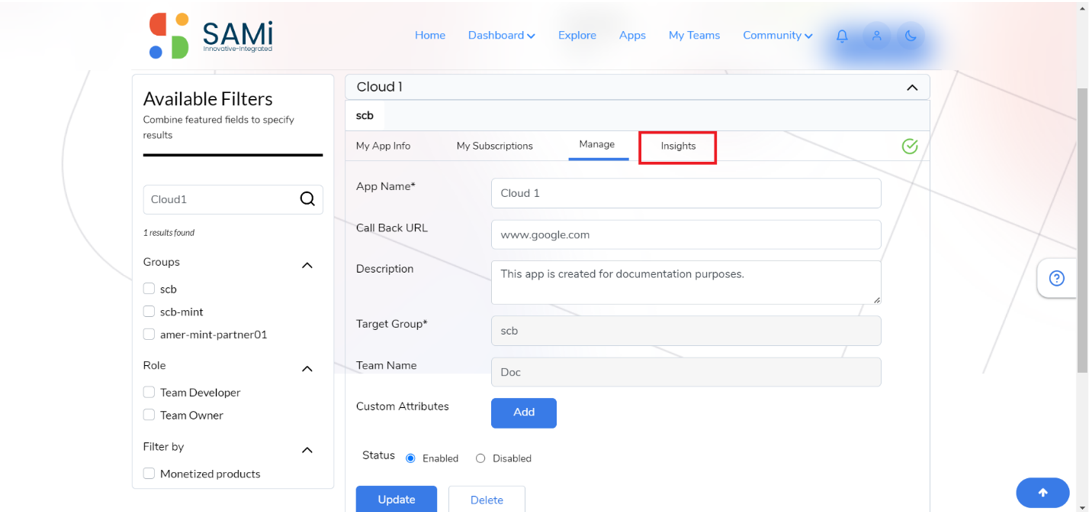The width and height of the screenshot is (1090, 517).
Task: Open the help question mark icon
Action: tap(1057, 279)
